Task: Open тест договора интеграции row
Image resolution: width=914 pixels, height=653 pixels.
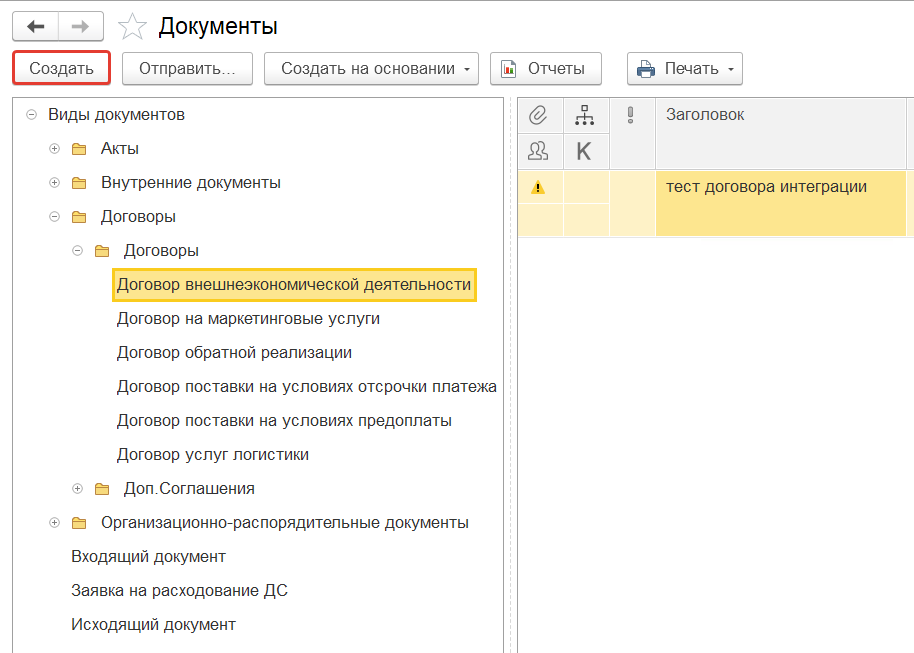Action: point(766,187)
